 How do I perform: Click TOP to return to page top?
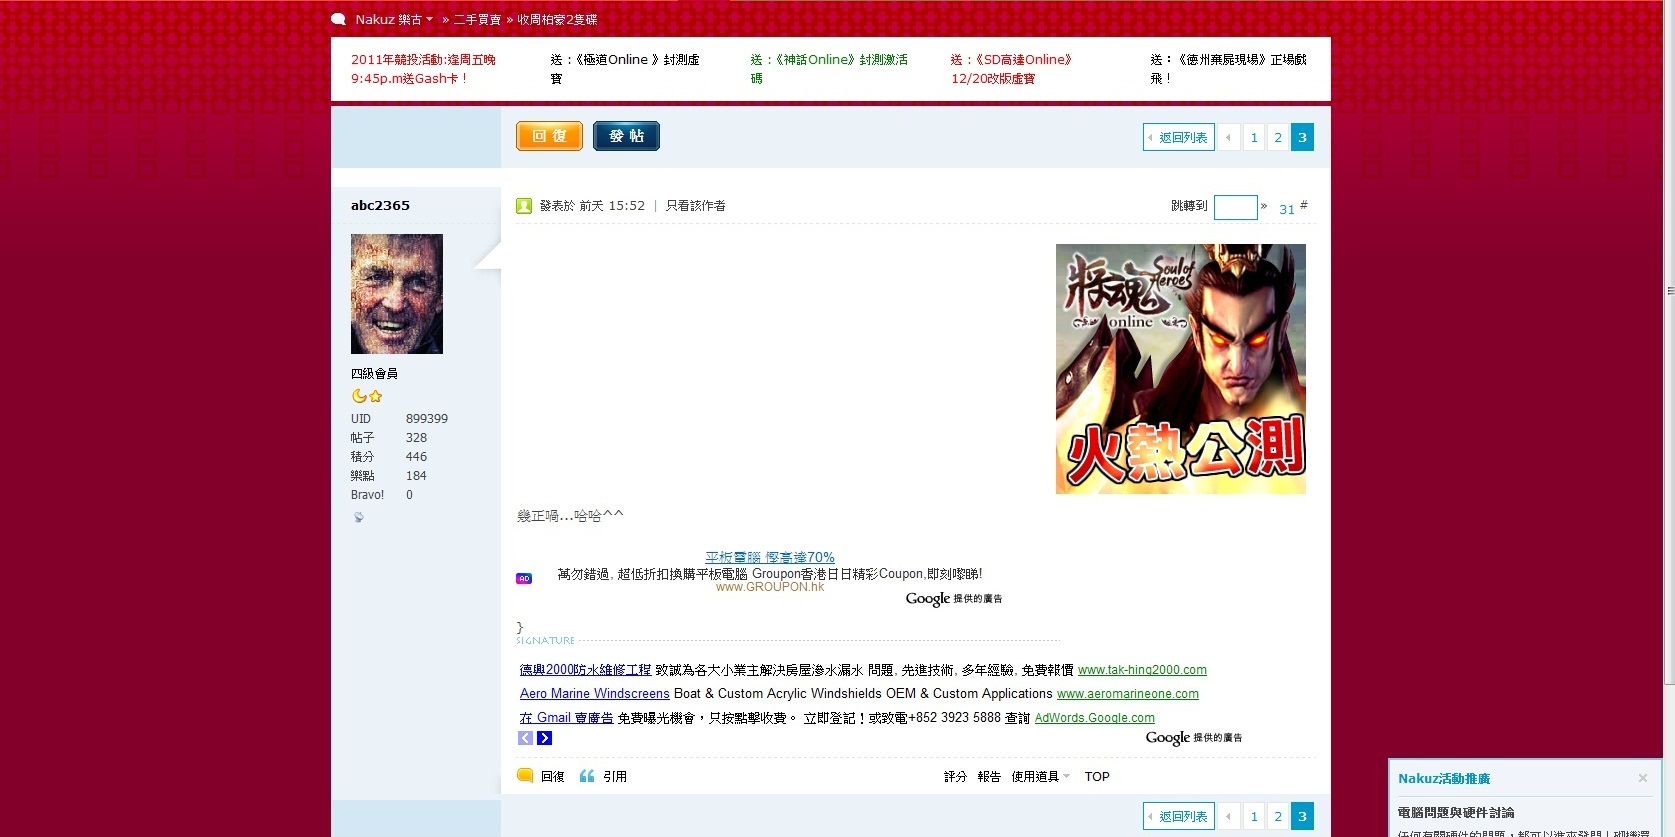click(1097, 776)
